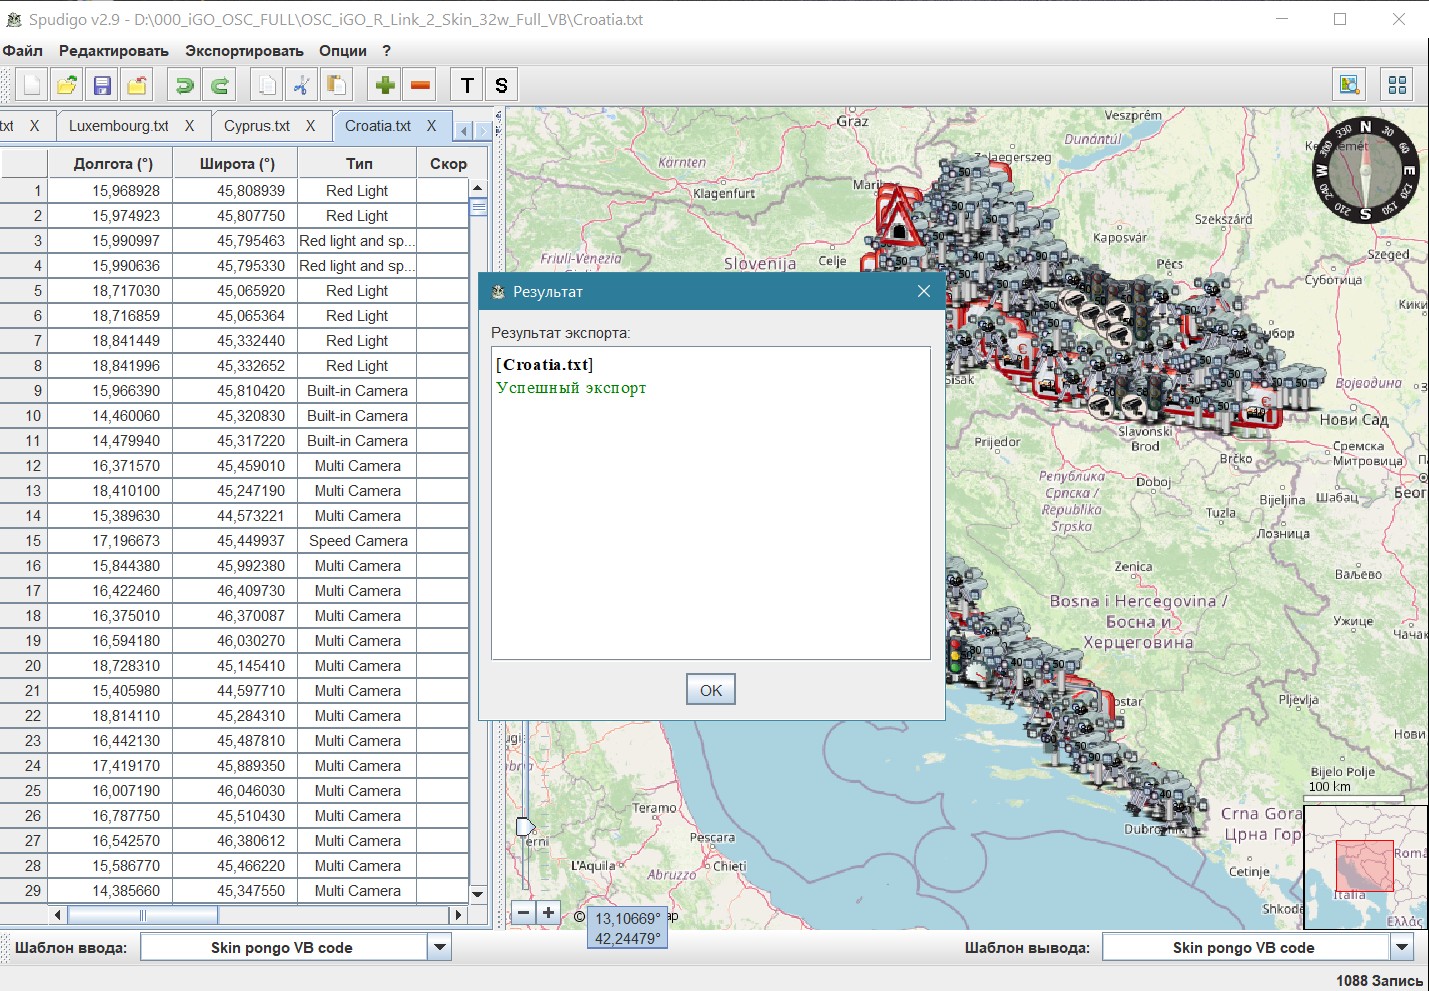This screenshot has width=1429, height=991.
Task: Open a file using the folder icon
Action: [x=67, y=85]
